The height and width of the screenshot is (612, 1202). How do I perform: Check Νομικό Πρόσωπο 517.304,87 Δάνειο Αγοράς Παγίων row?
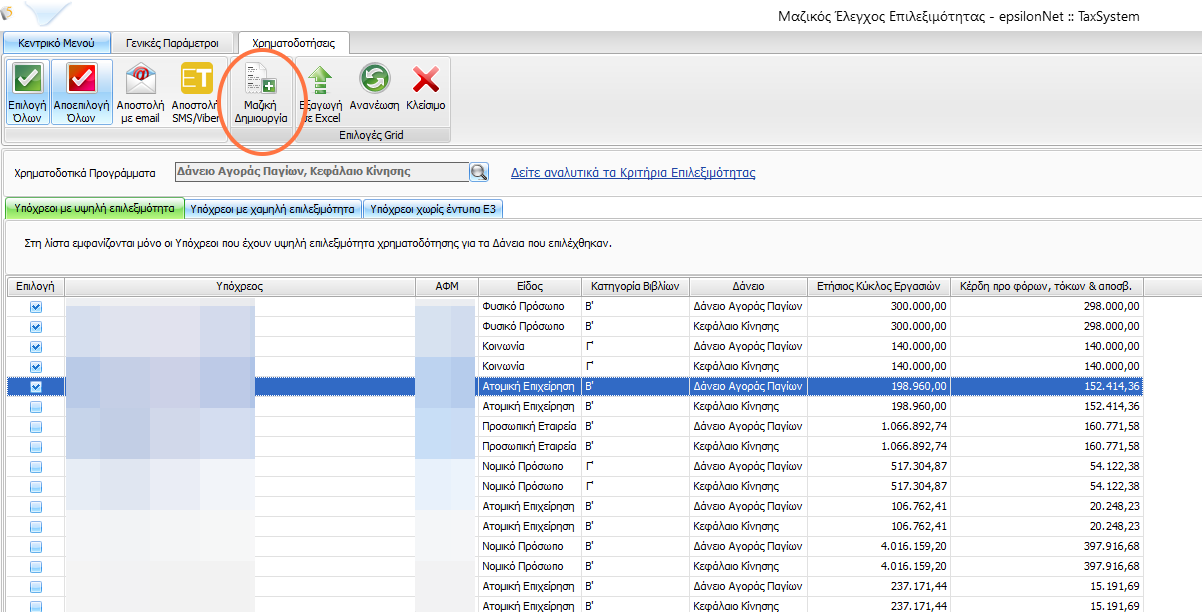36,467
